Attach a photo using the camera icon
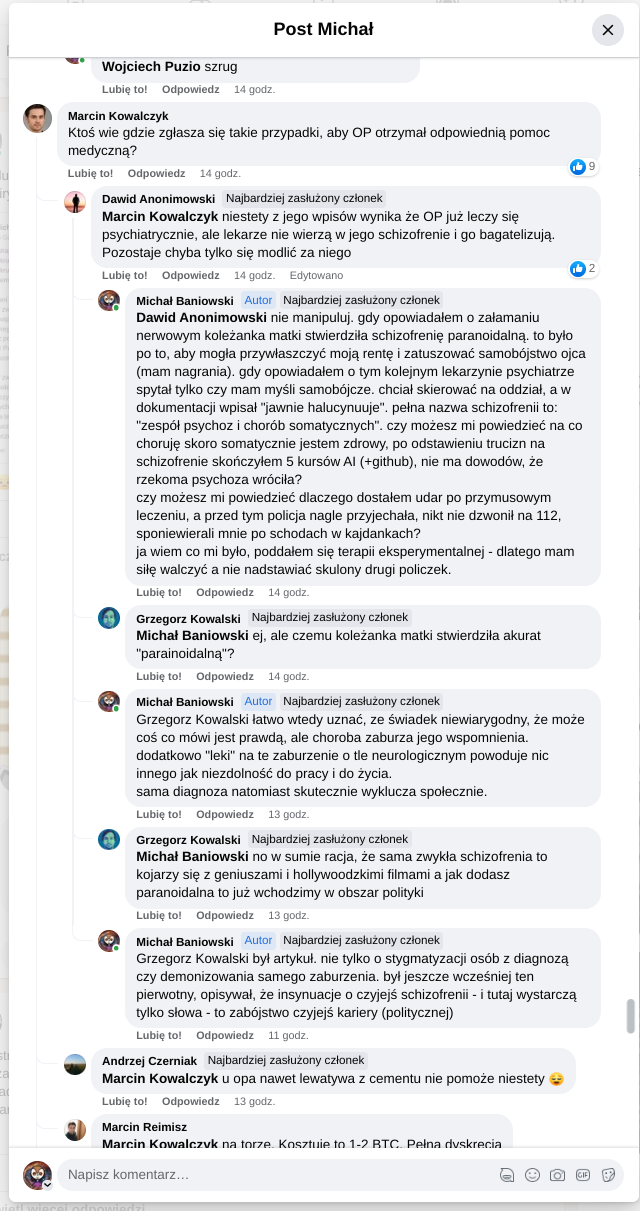Image resolution: width=640 pixels, height=1211 pixels. pos(558,1175)
